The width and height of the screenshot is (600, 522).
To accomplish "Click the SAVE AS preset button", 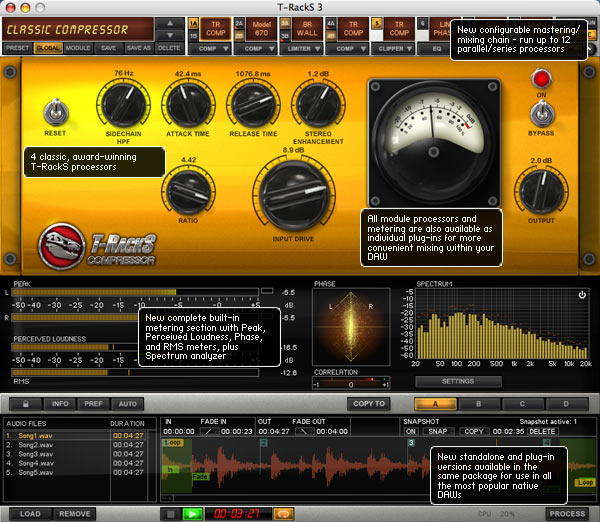I will [139, 48].
